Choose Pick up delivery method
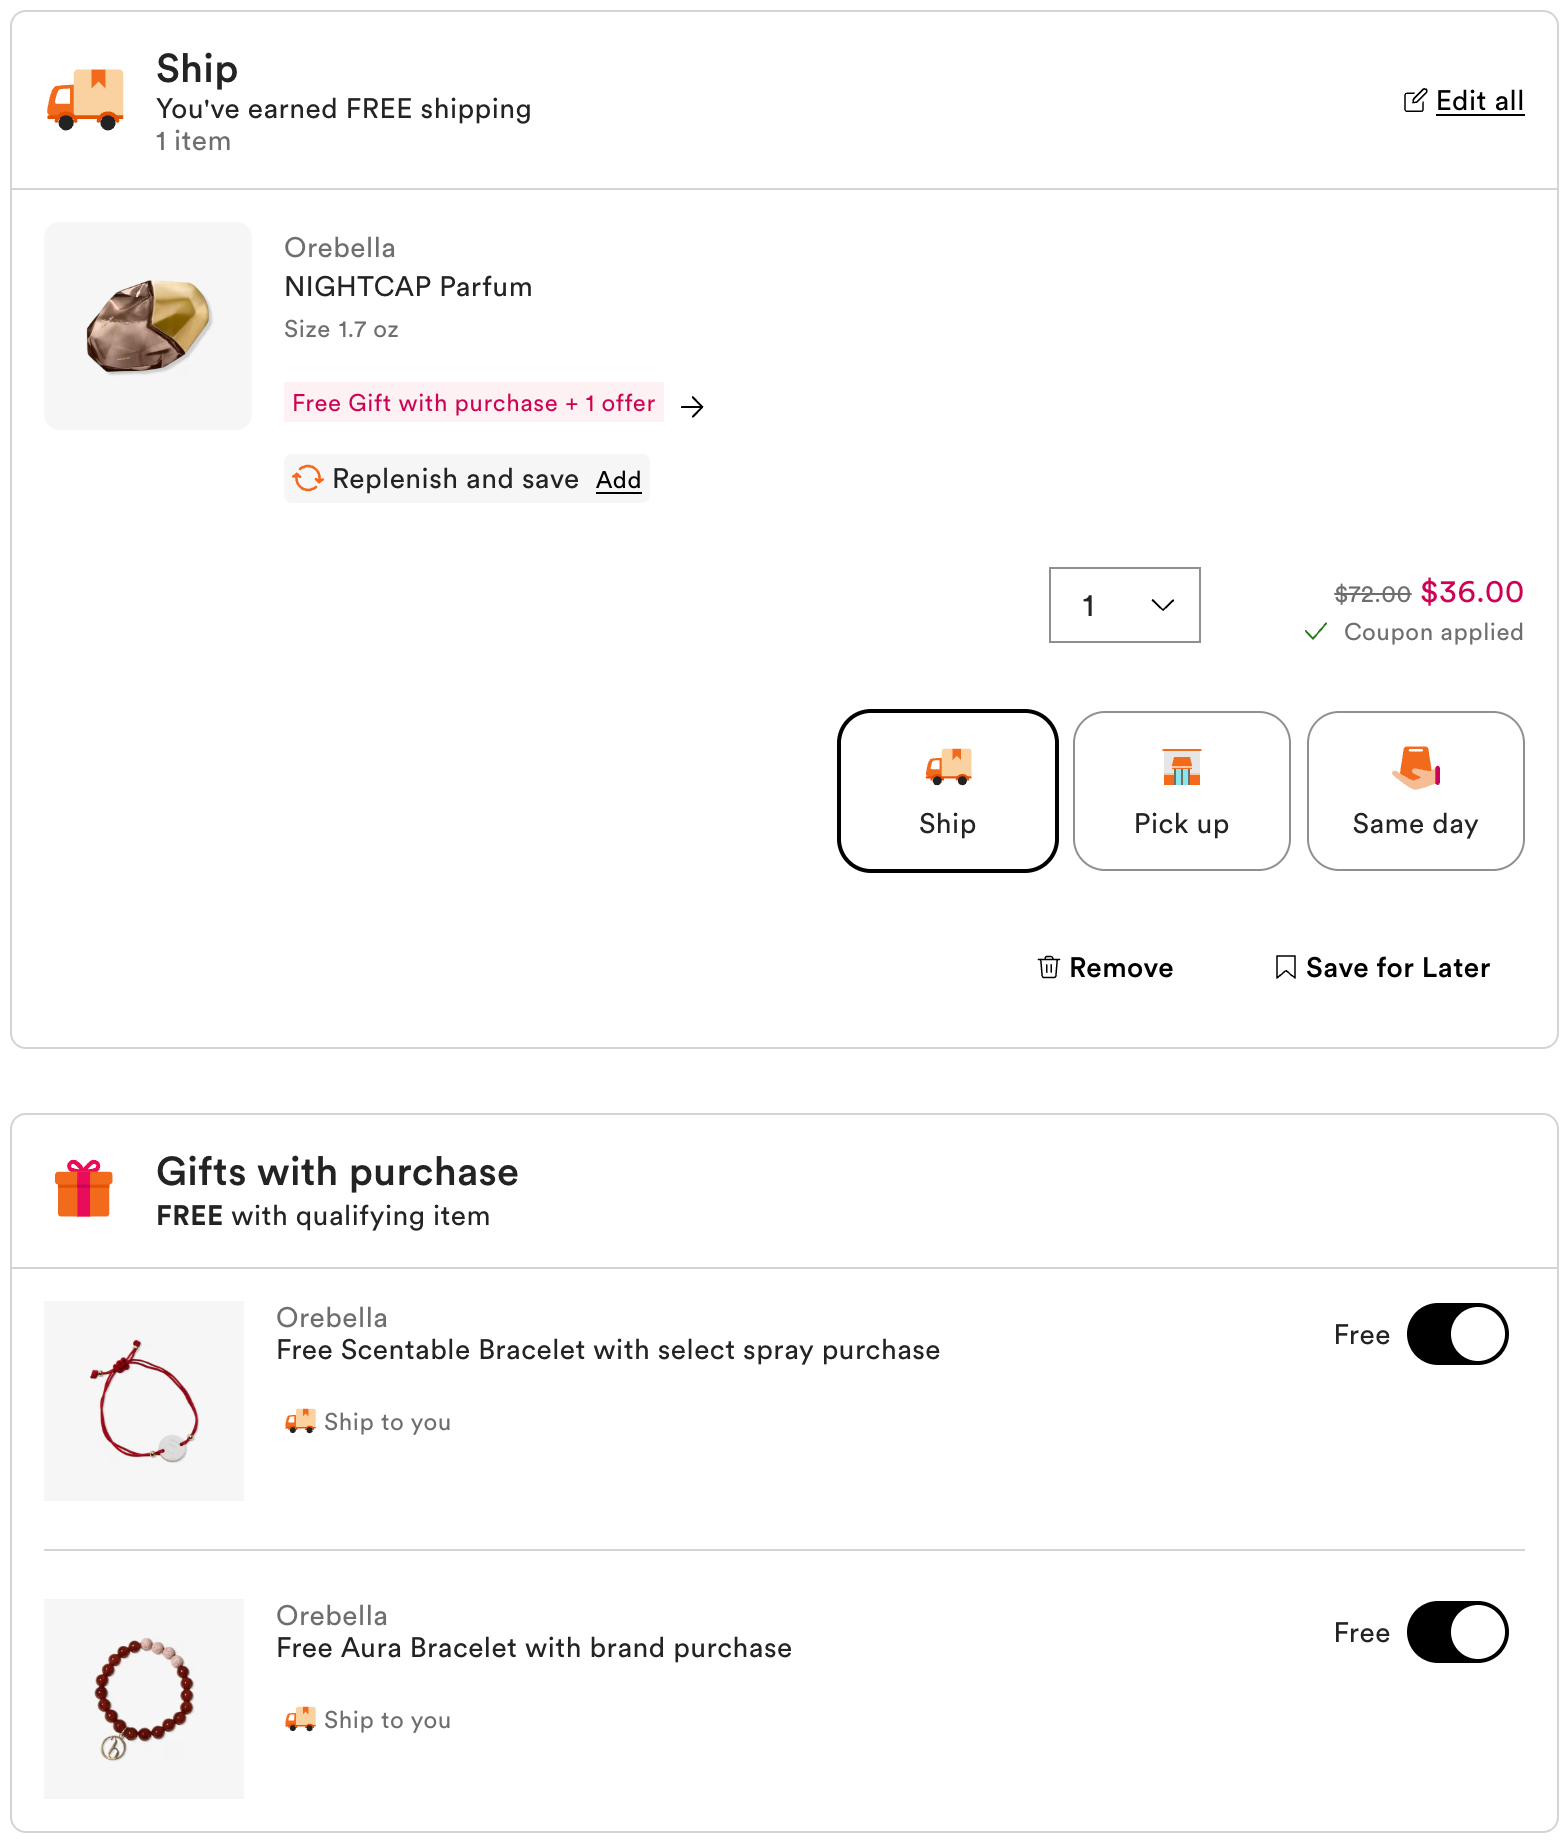1564x1842 pixels. tap(1181, 791)
